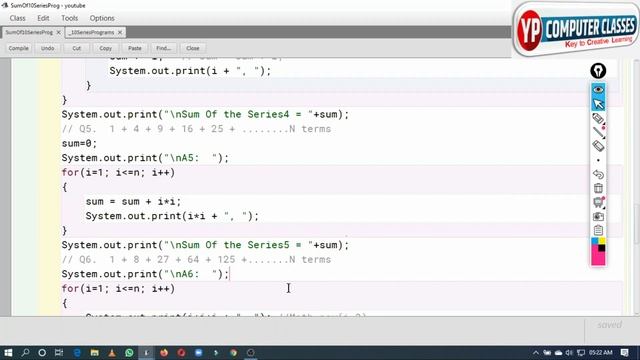
Task: Select the pencil line tool
Action: coord(598,132)
